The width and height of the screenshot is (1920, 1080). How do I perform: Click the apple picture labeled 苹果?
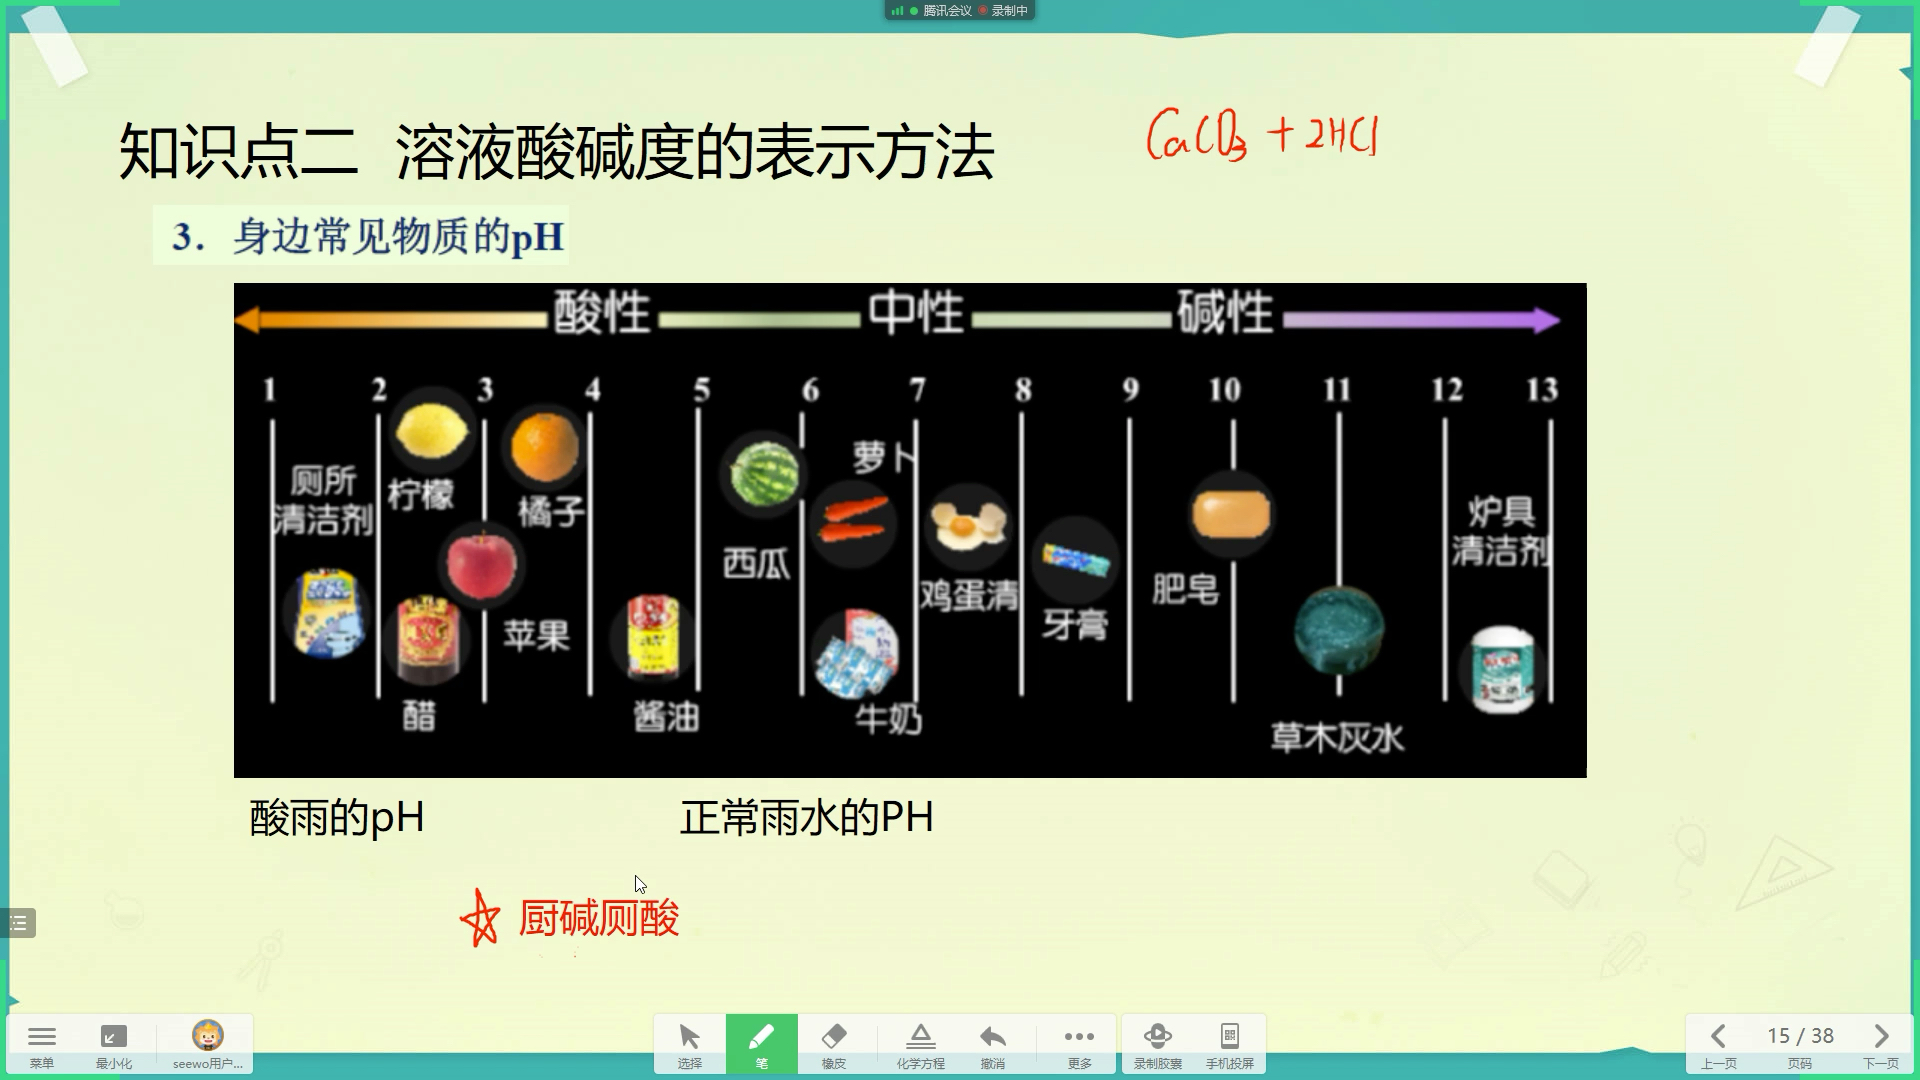[x=482, y=565]
